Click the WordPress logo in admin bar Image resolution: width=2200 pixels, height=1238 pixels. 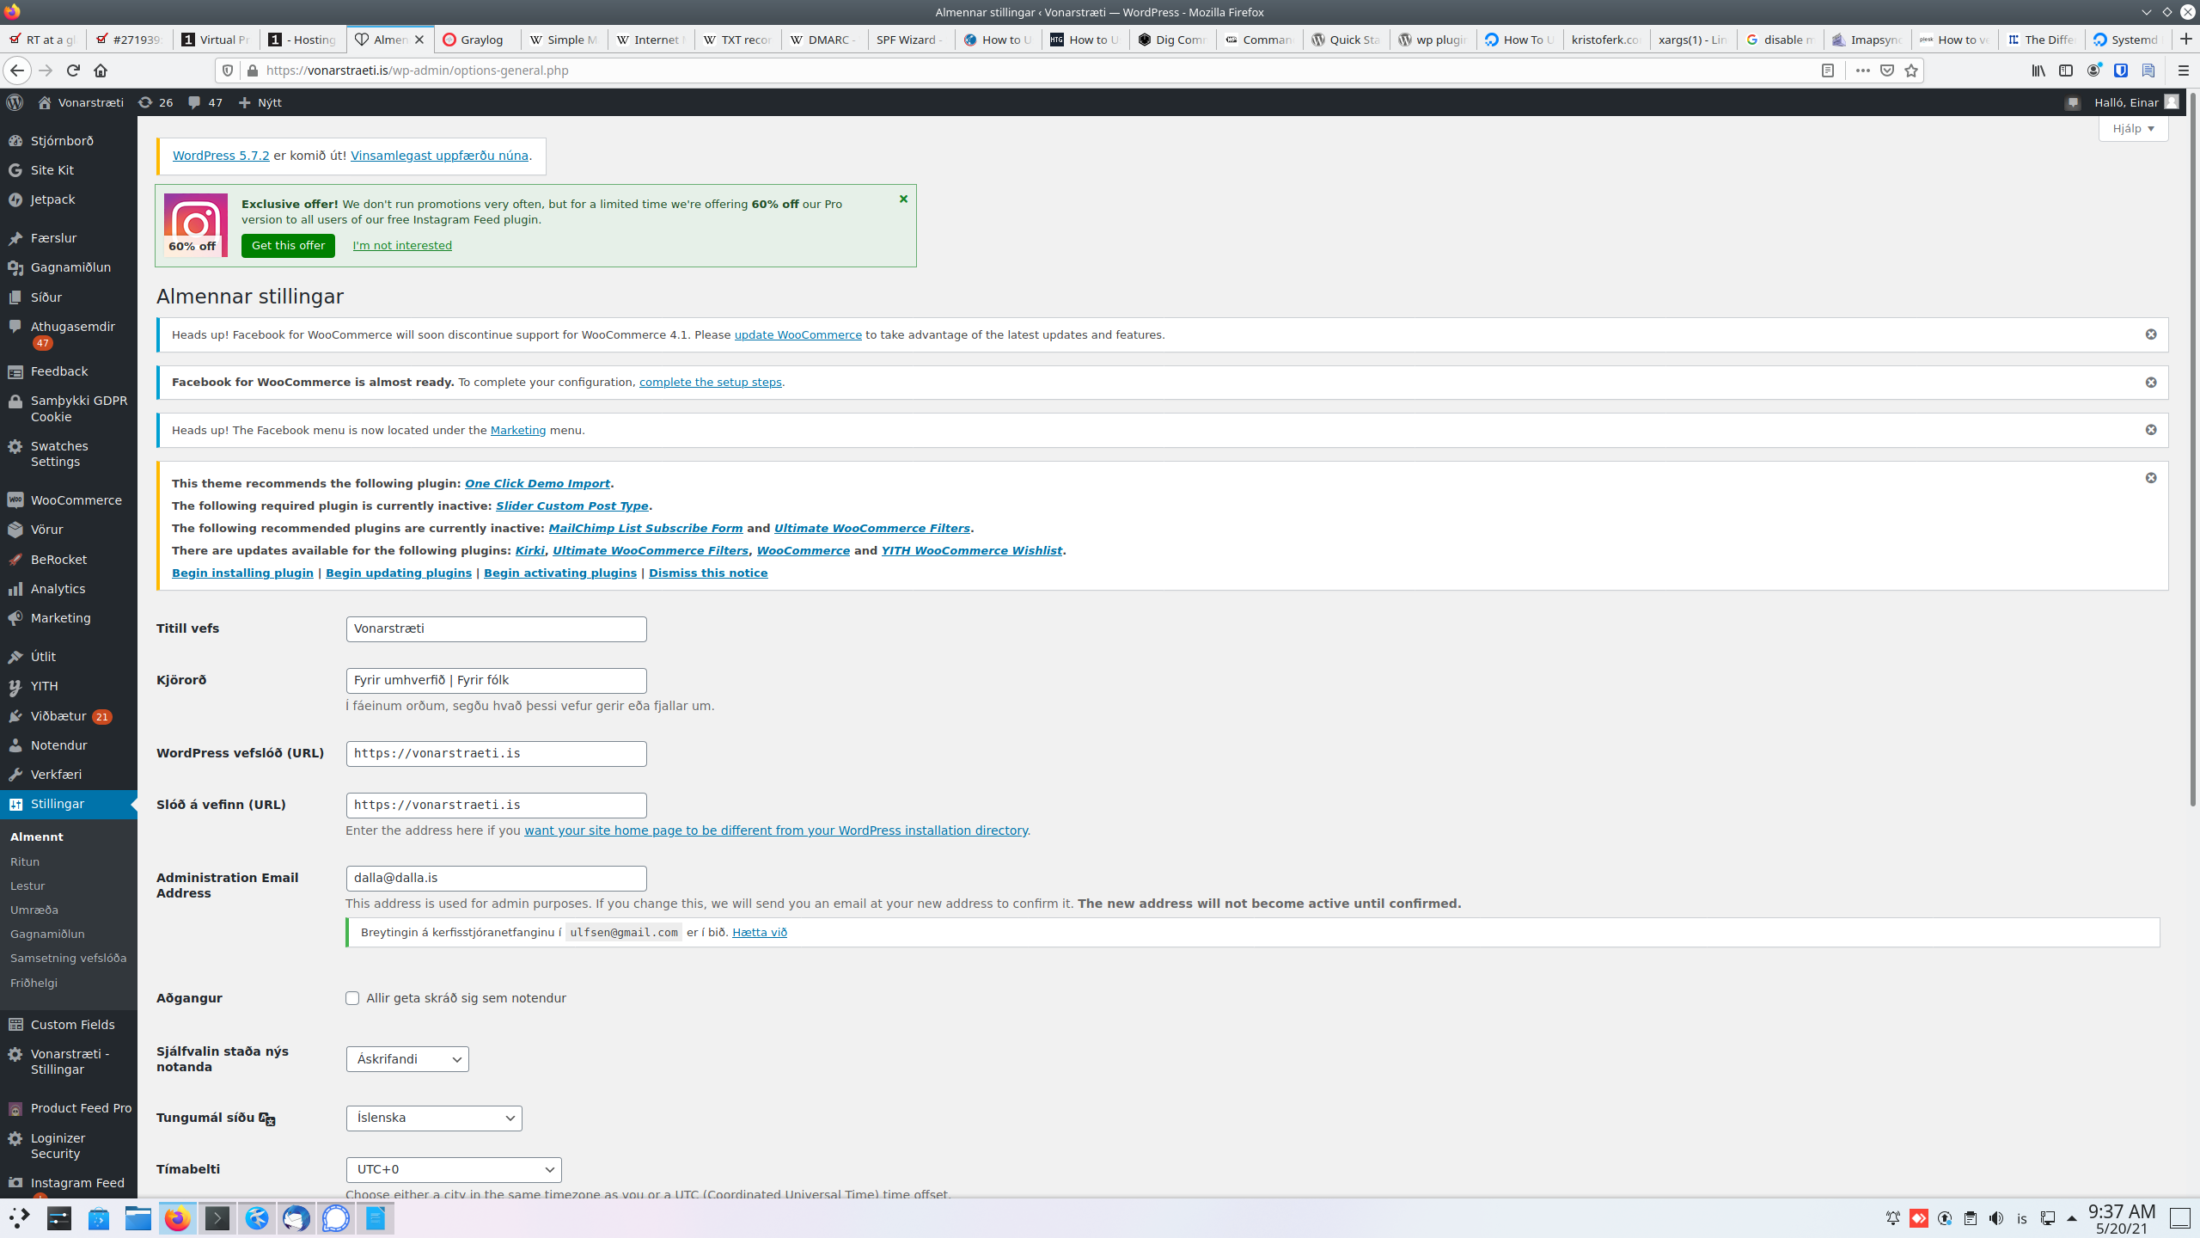14,102
